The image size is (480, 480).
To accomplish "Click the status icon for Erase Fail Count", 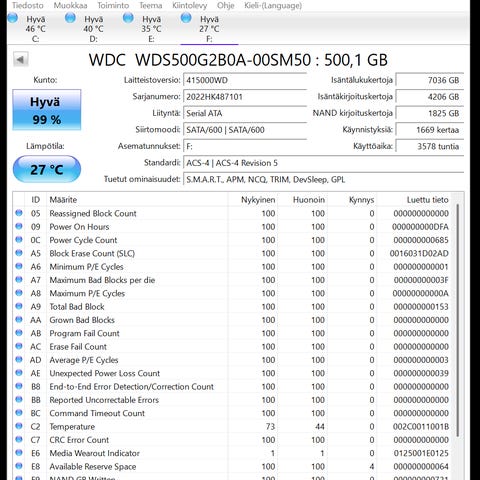I will pos(19,346).
